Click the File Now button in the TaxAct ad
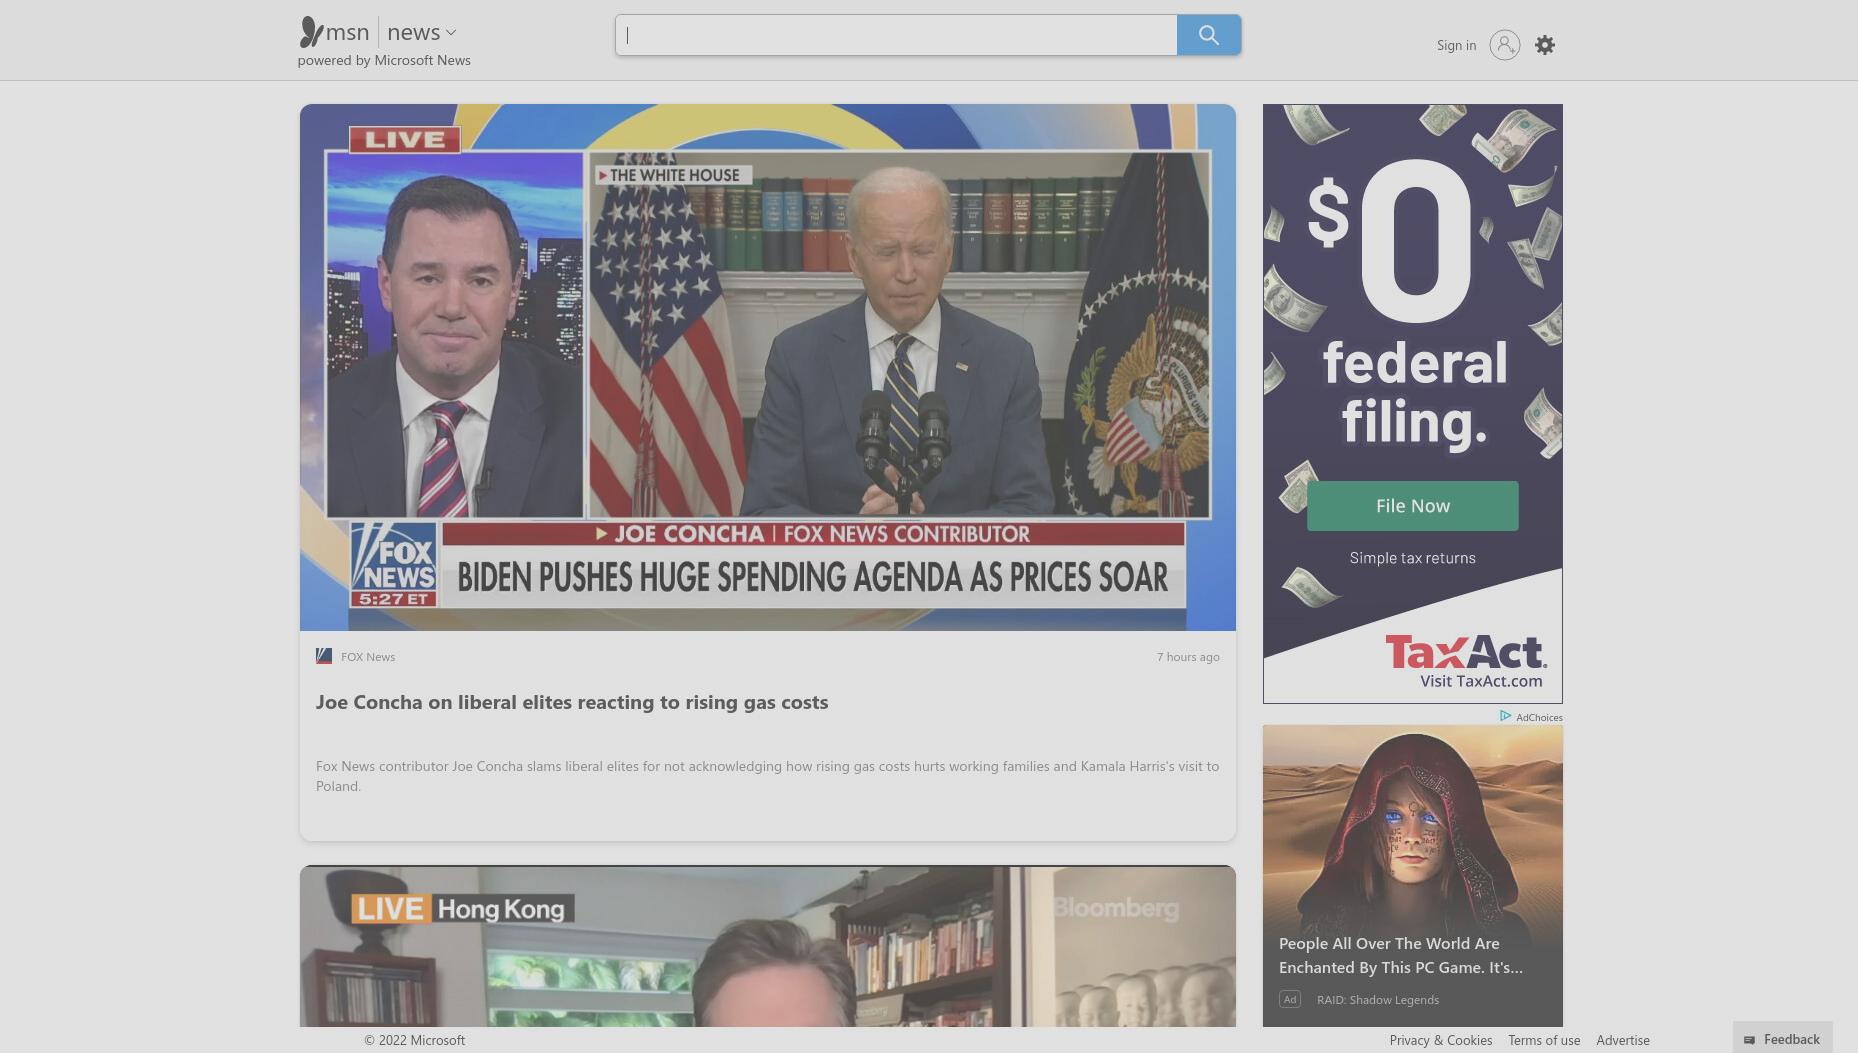The height and width of the screenshot is (1053, 1858). [1412, 506]
